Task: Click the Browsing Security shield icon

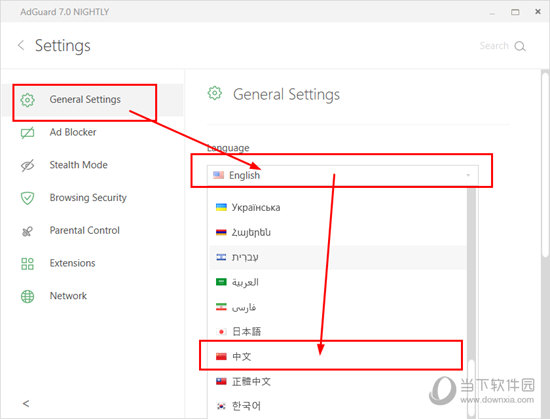Action: (27, 198)
